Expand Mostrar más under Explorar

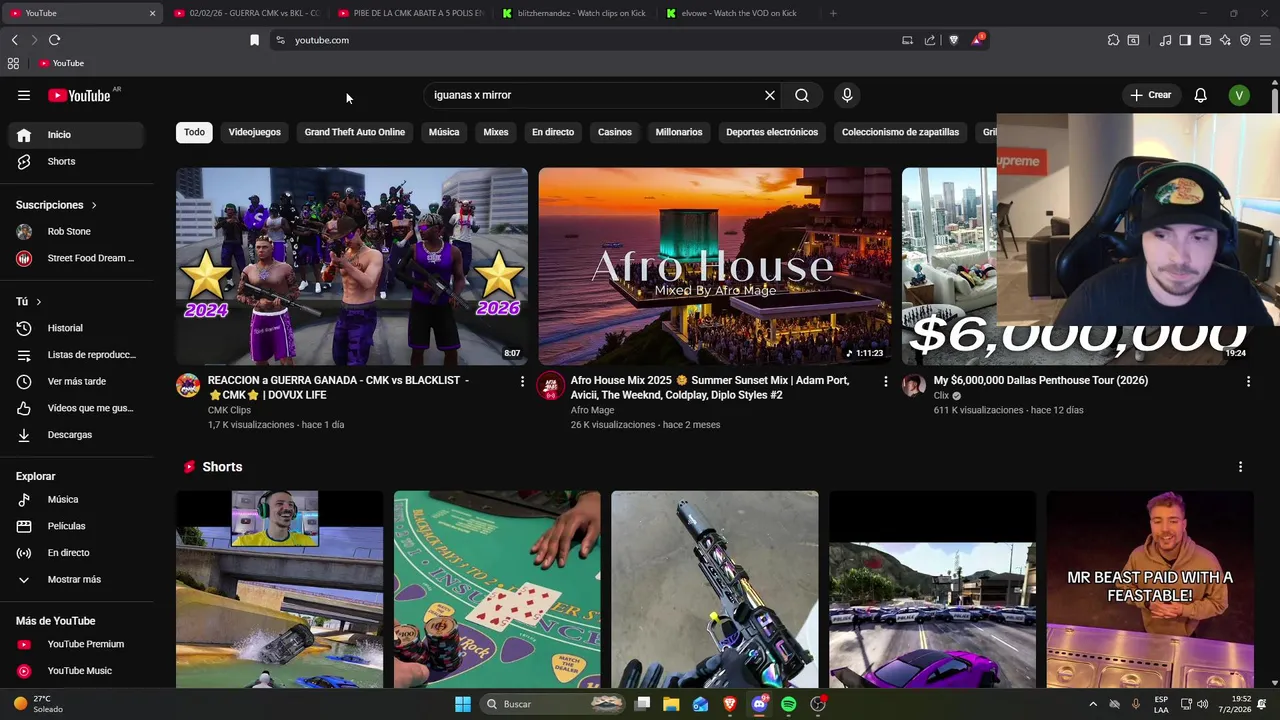pos(77,579)
